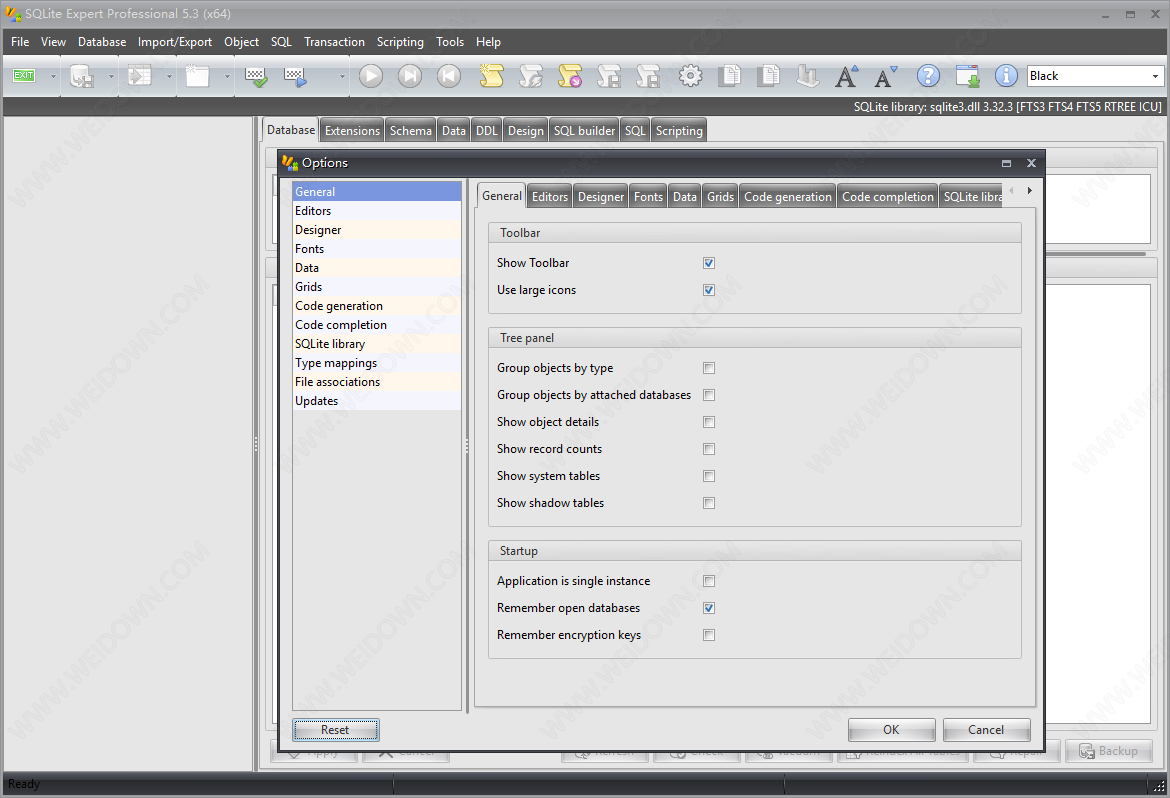
Task: Disable Remember open databases checkbox
Action: click(709, 608)
